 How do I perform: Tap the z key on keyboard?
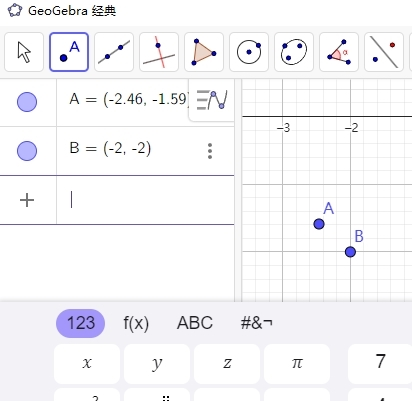point(227,364)
